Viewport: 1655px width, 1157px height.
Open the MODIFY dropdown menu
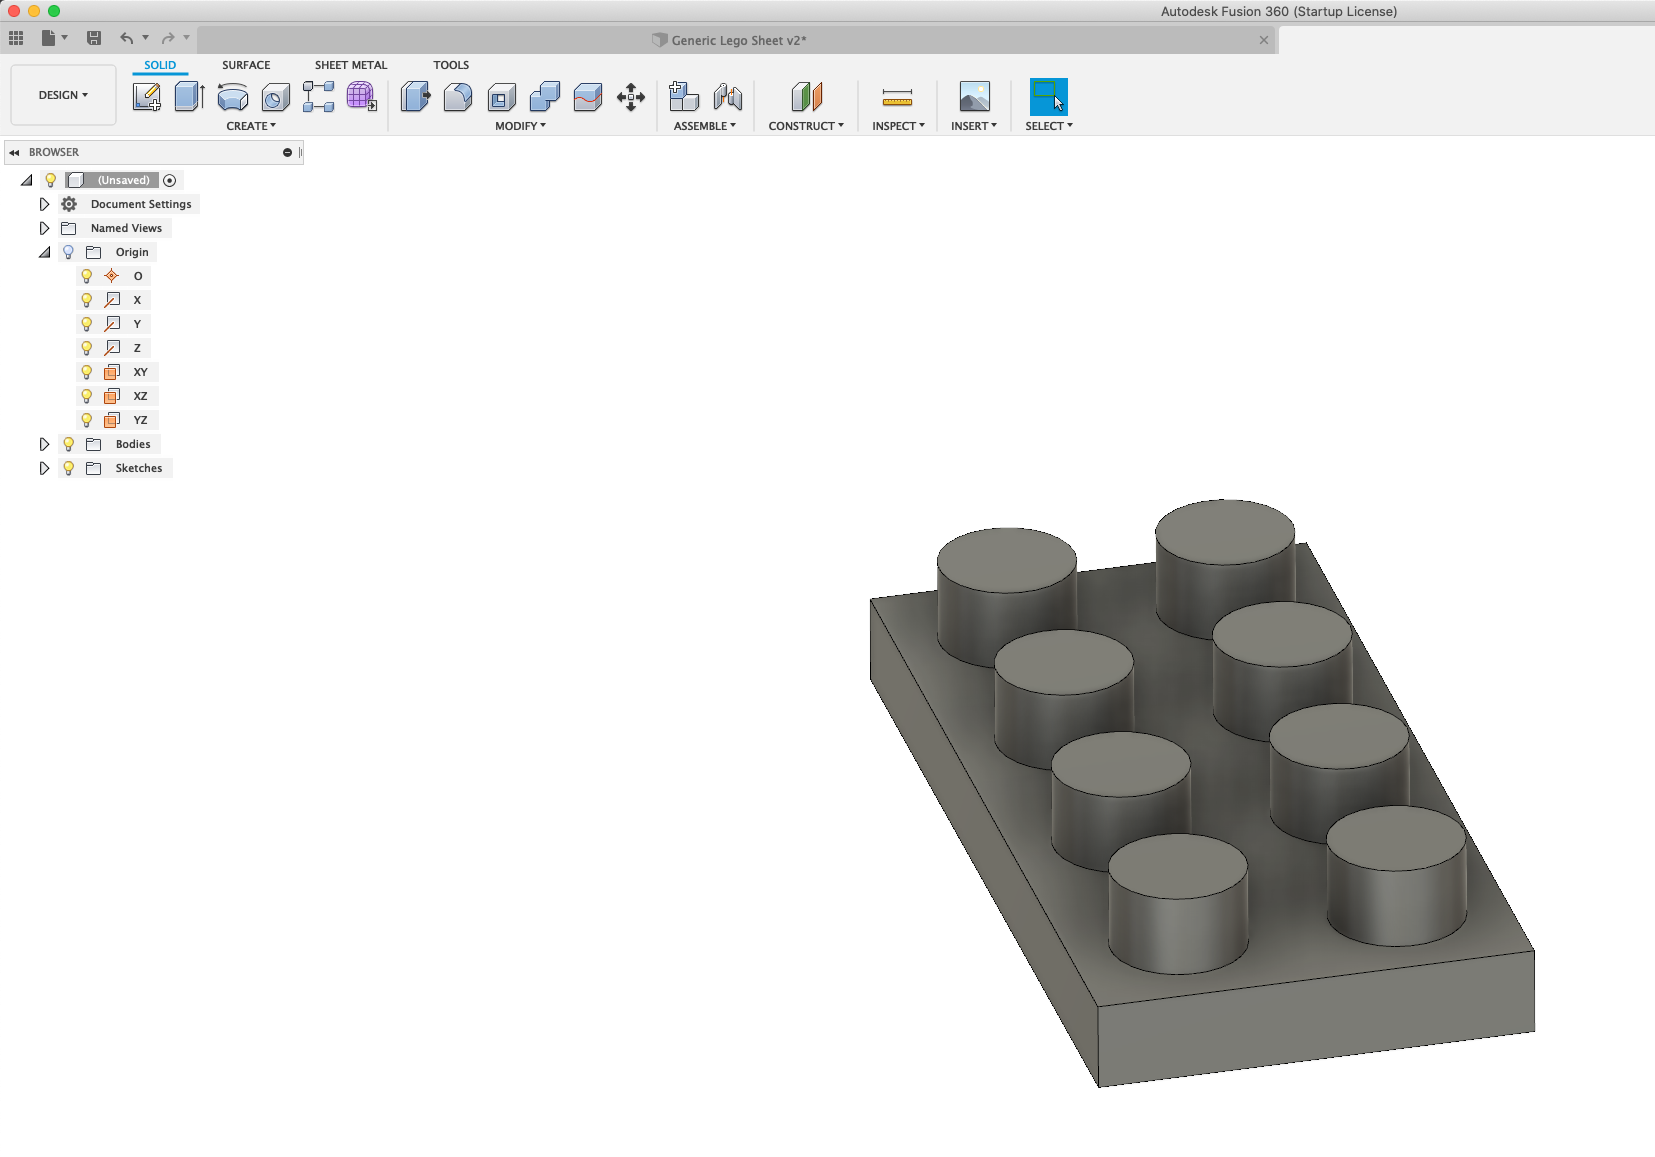519,126
